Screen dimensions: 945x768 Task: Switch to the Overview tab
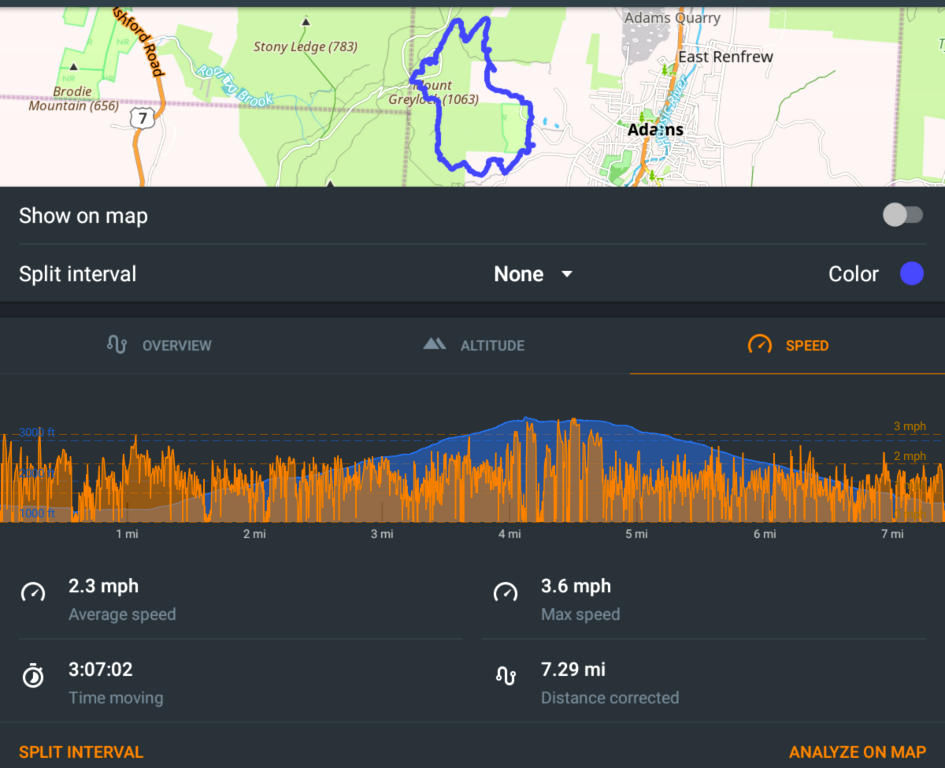tap(158, 345)
